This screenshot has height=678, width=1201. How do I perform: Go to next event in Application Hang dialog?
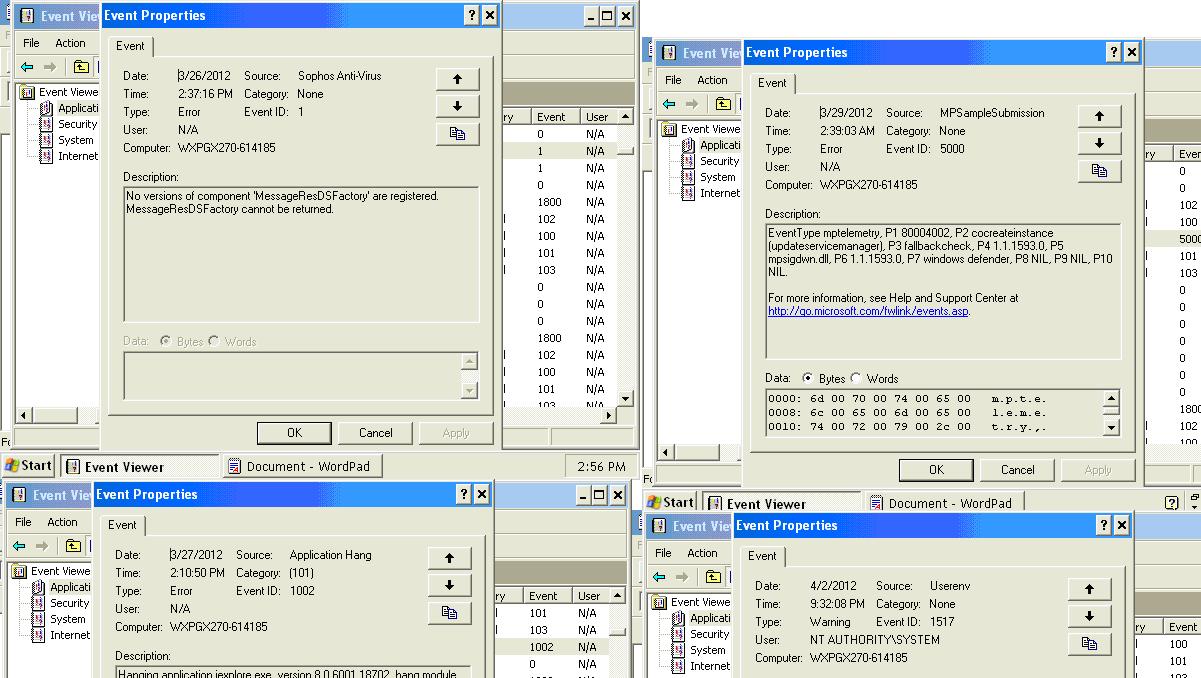pos(450,585)
